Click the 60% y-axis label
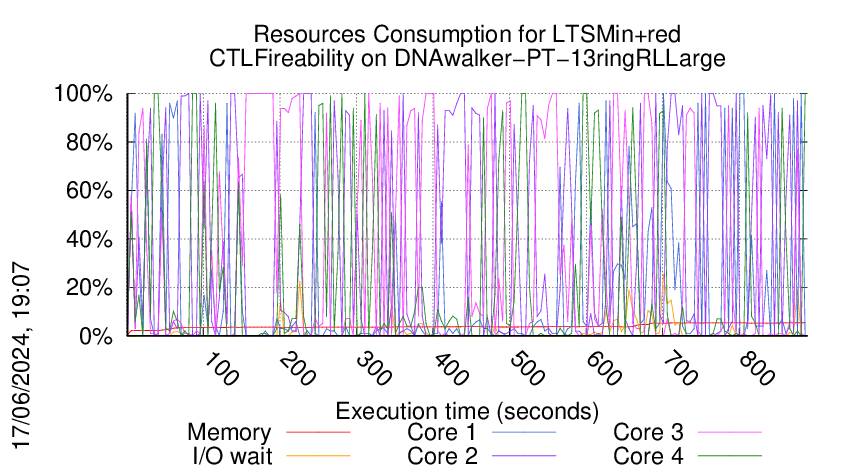850x475 pixels. [x=89, y=191]
